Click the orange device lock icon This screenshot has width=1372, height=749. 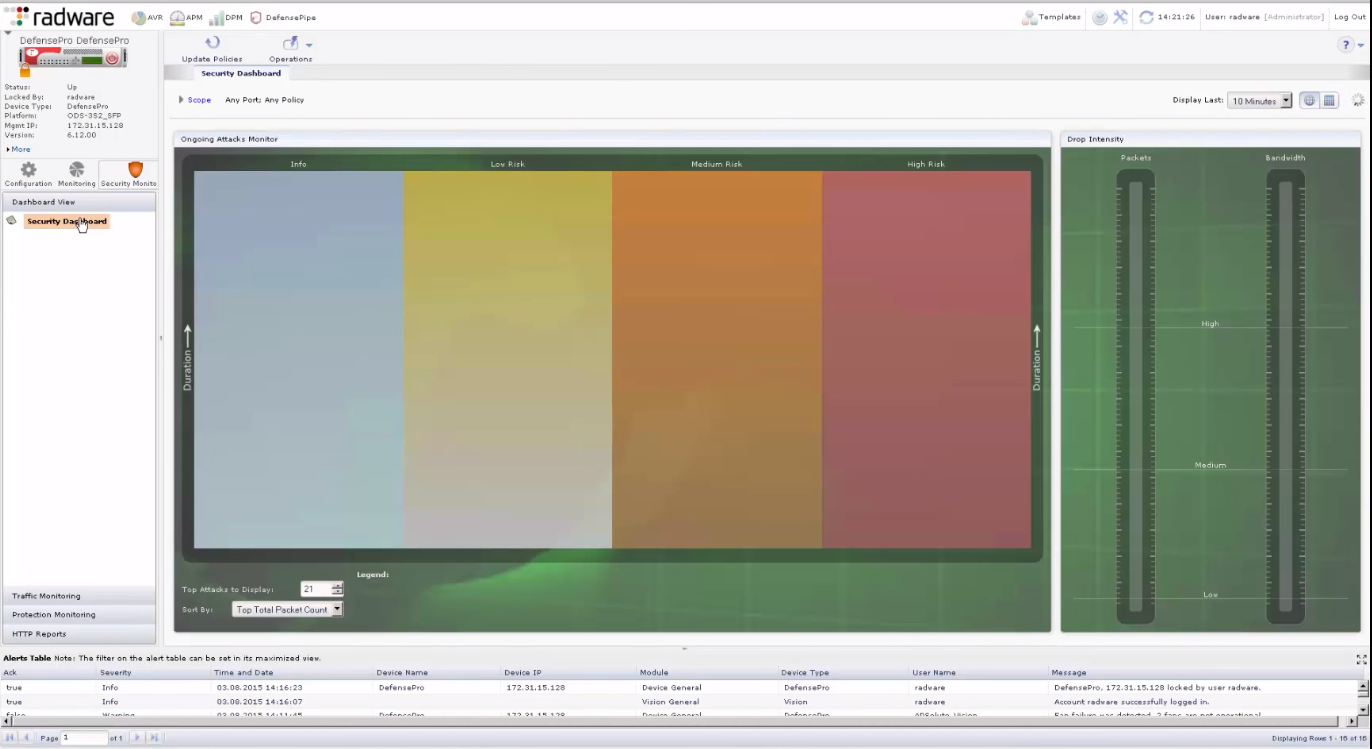click(25, 71)
